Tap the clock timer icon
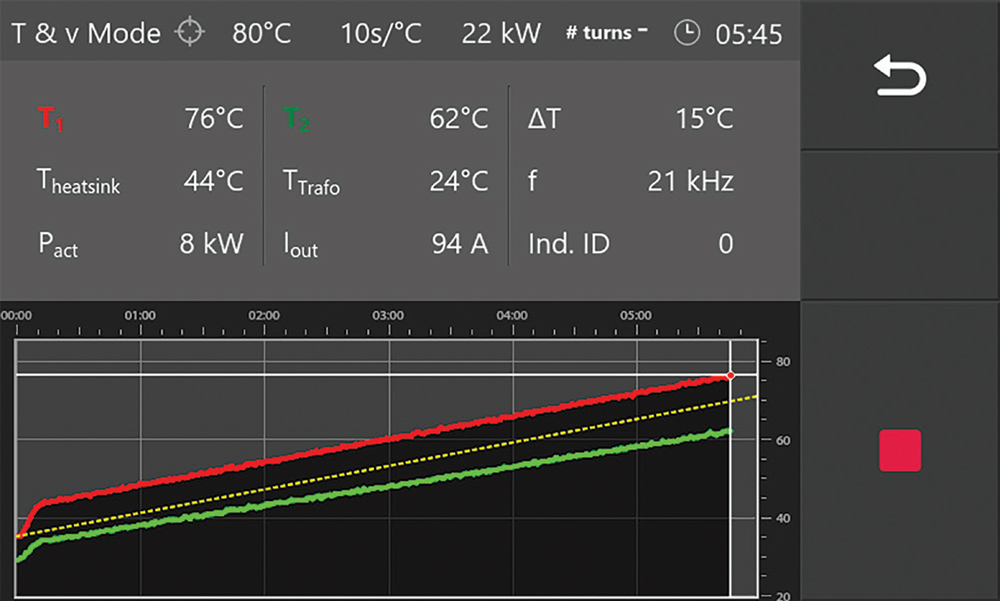The height and width of the screenshot is (601, 1000). pos(687,33)
